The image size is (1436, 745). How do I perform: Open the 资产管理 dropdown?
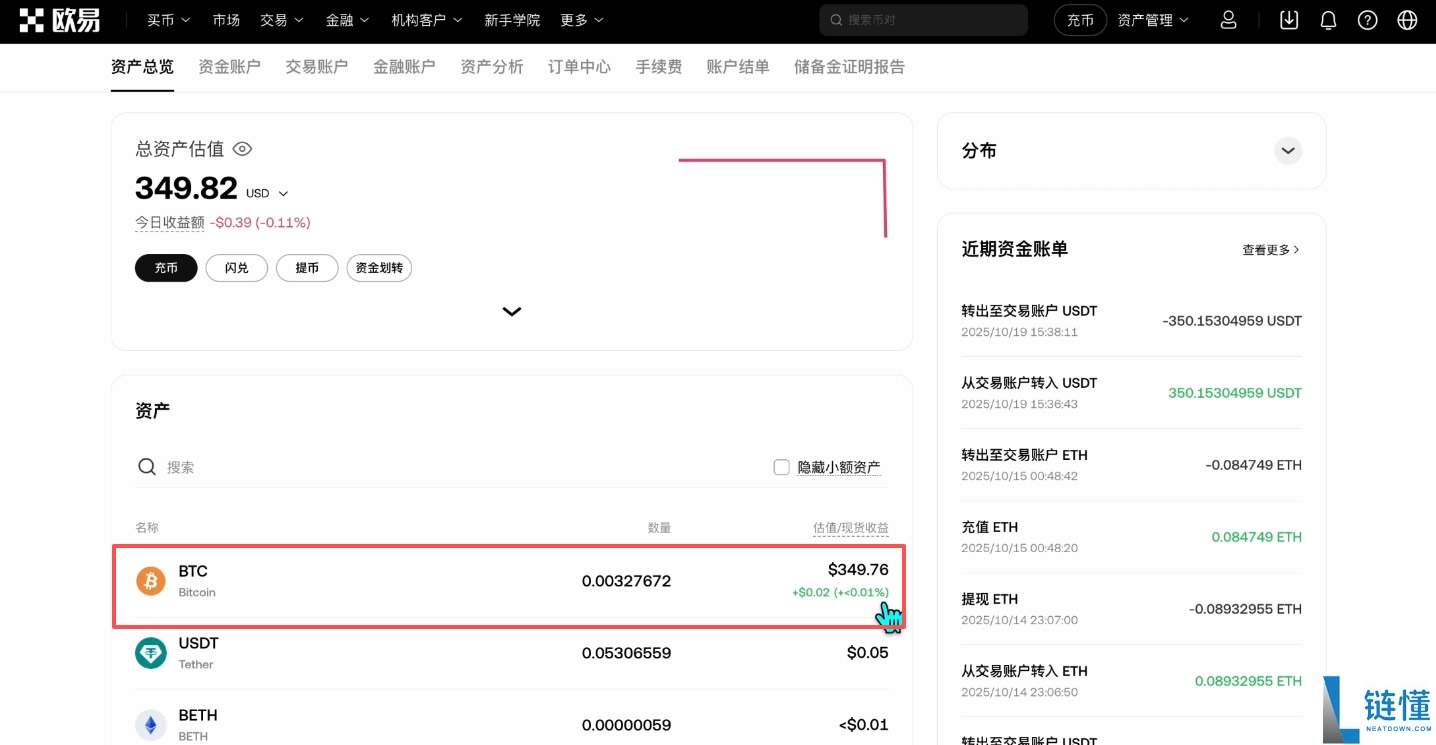[x=1153, y=20]
